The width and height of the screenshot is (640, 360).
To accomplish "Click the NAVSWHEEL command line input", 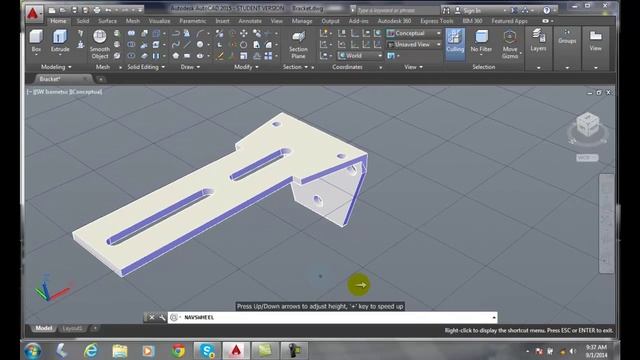I will [x=332, y=317].
